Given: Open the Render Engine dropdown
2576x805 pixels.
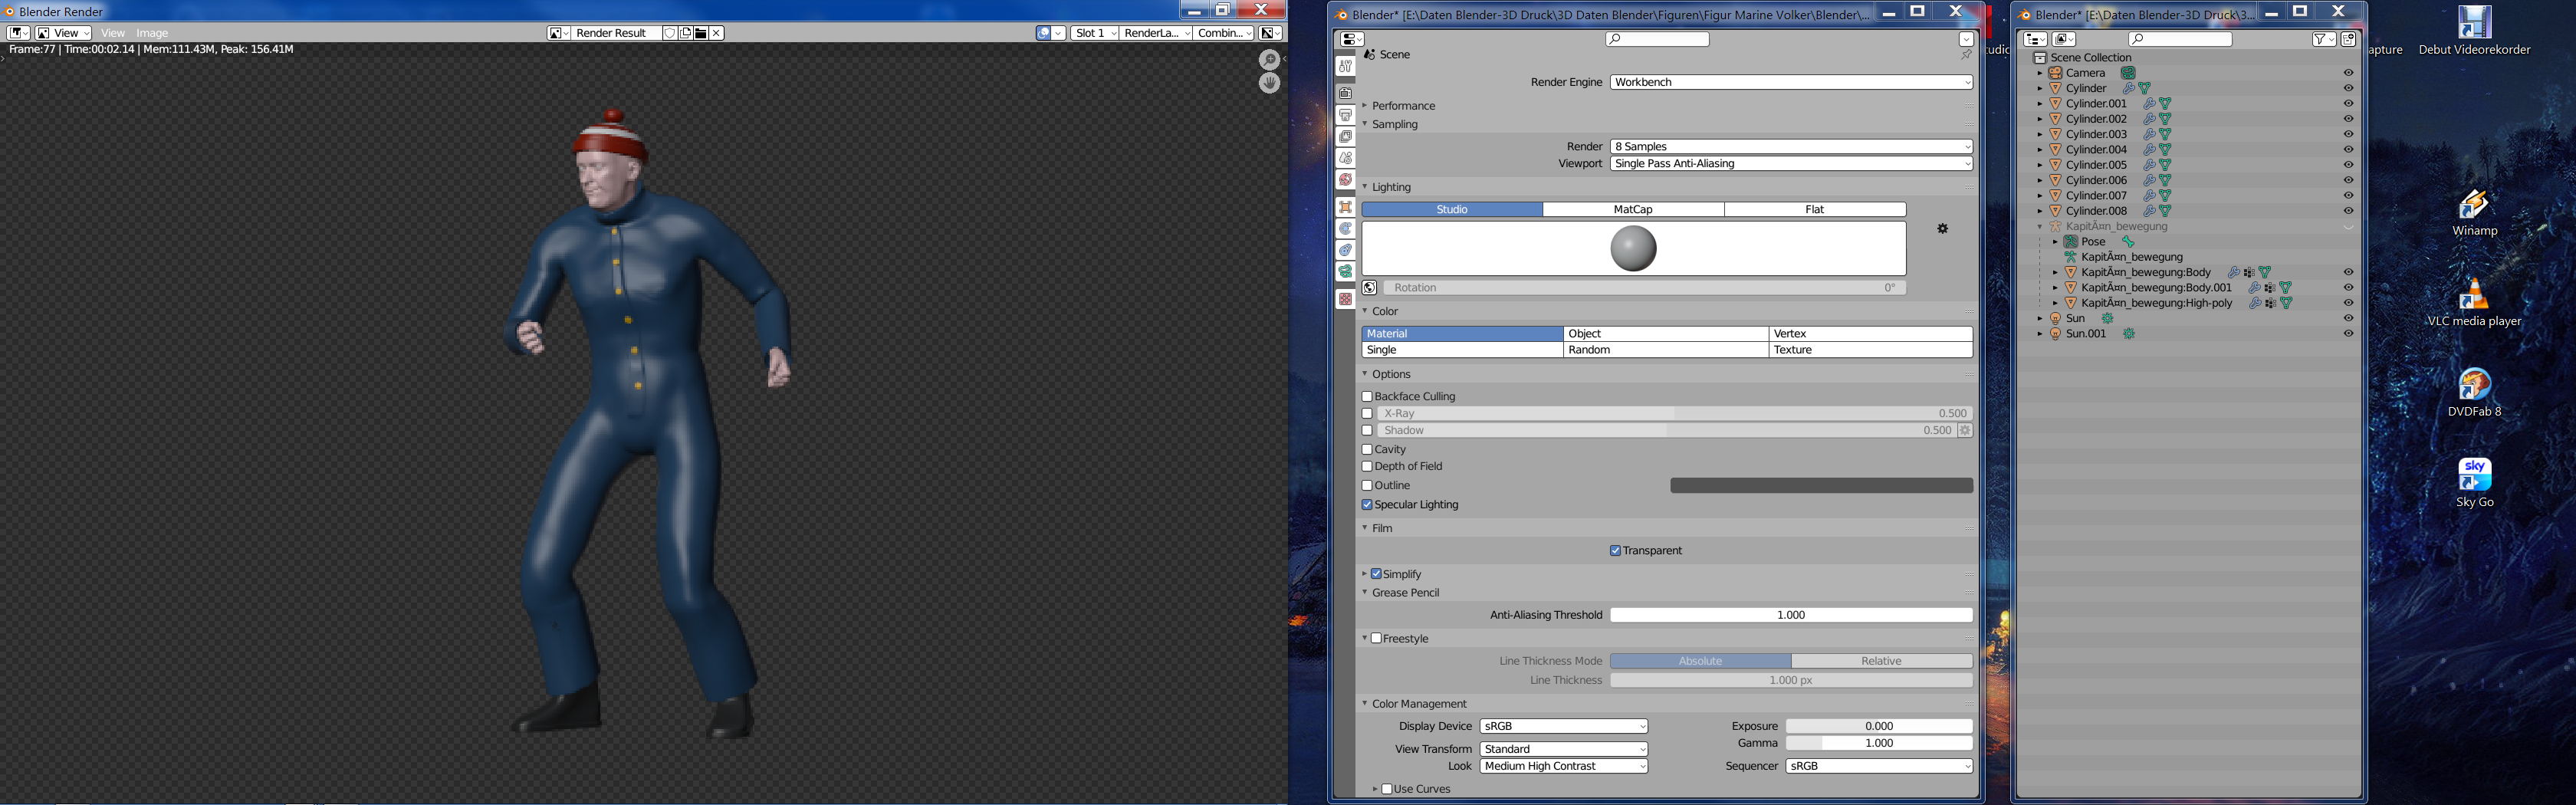Looking at the screenshot, I should (x=1790, y=82).
